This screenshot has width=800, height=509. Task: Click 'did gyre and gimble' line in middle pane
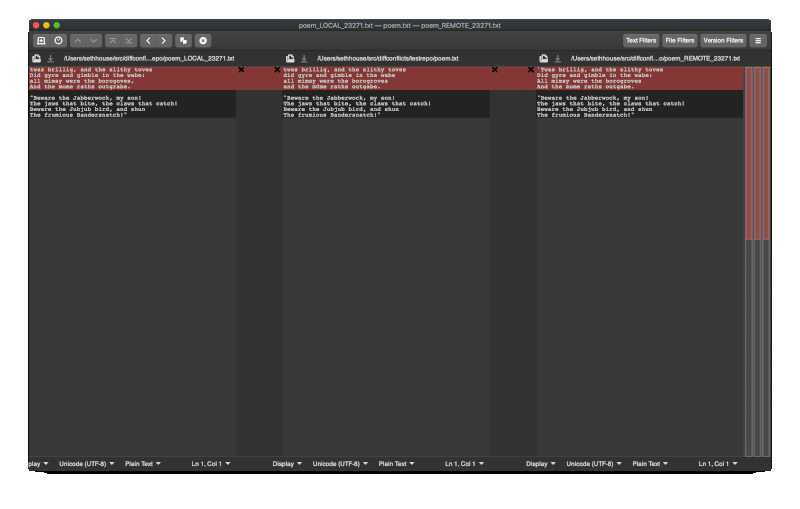click(339, 75)
